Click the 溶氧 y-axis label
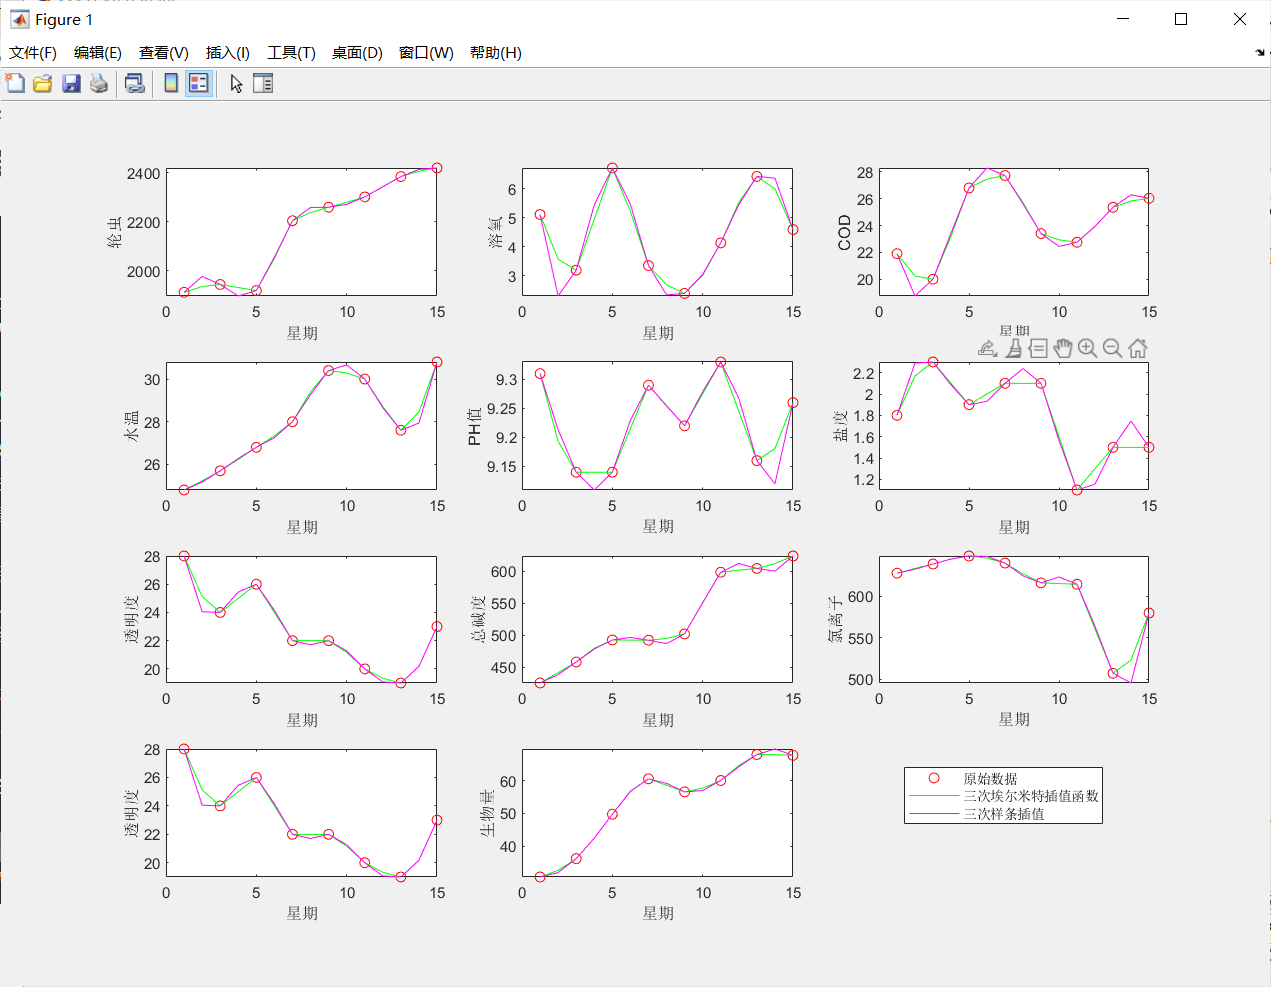 pos(495,232)
